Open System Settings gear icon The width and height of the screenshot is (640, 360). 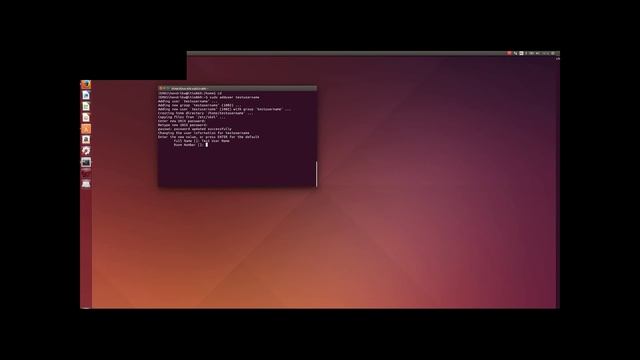click(86, 151)
